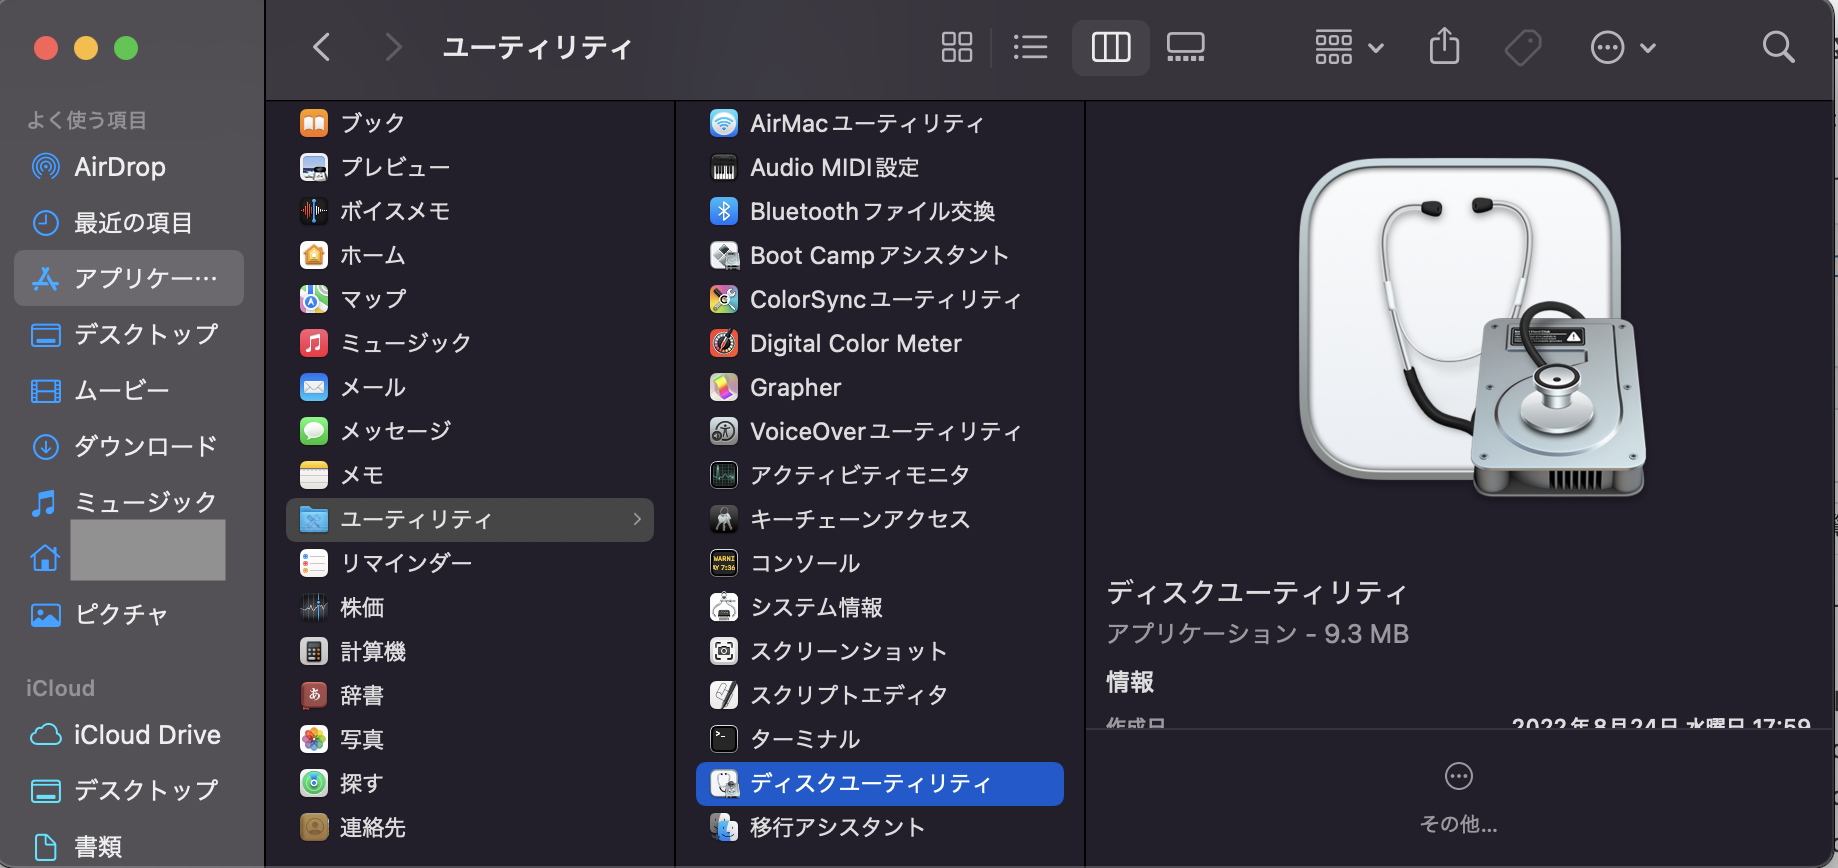Select Digital Color Meter icon
1838x868 pixels.
pos(724,343)
